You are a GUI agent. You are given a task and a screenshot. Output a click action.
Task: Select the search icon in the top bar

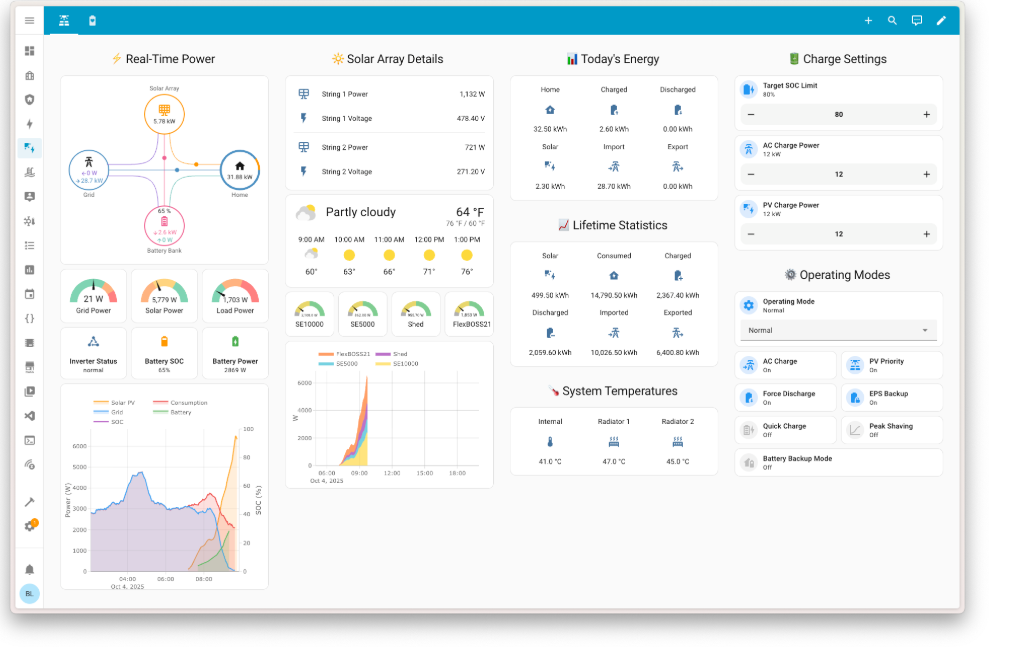tap(891, 20)
